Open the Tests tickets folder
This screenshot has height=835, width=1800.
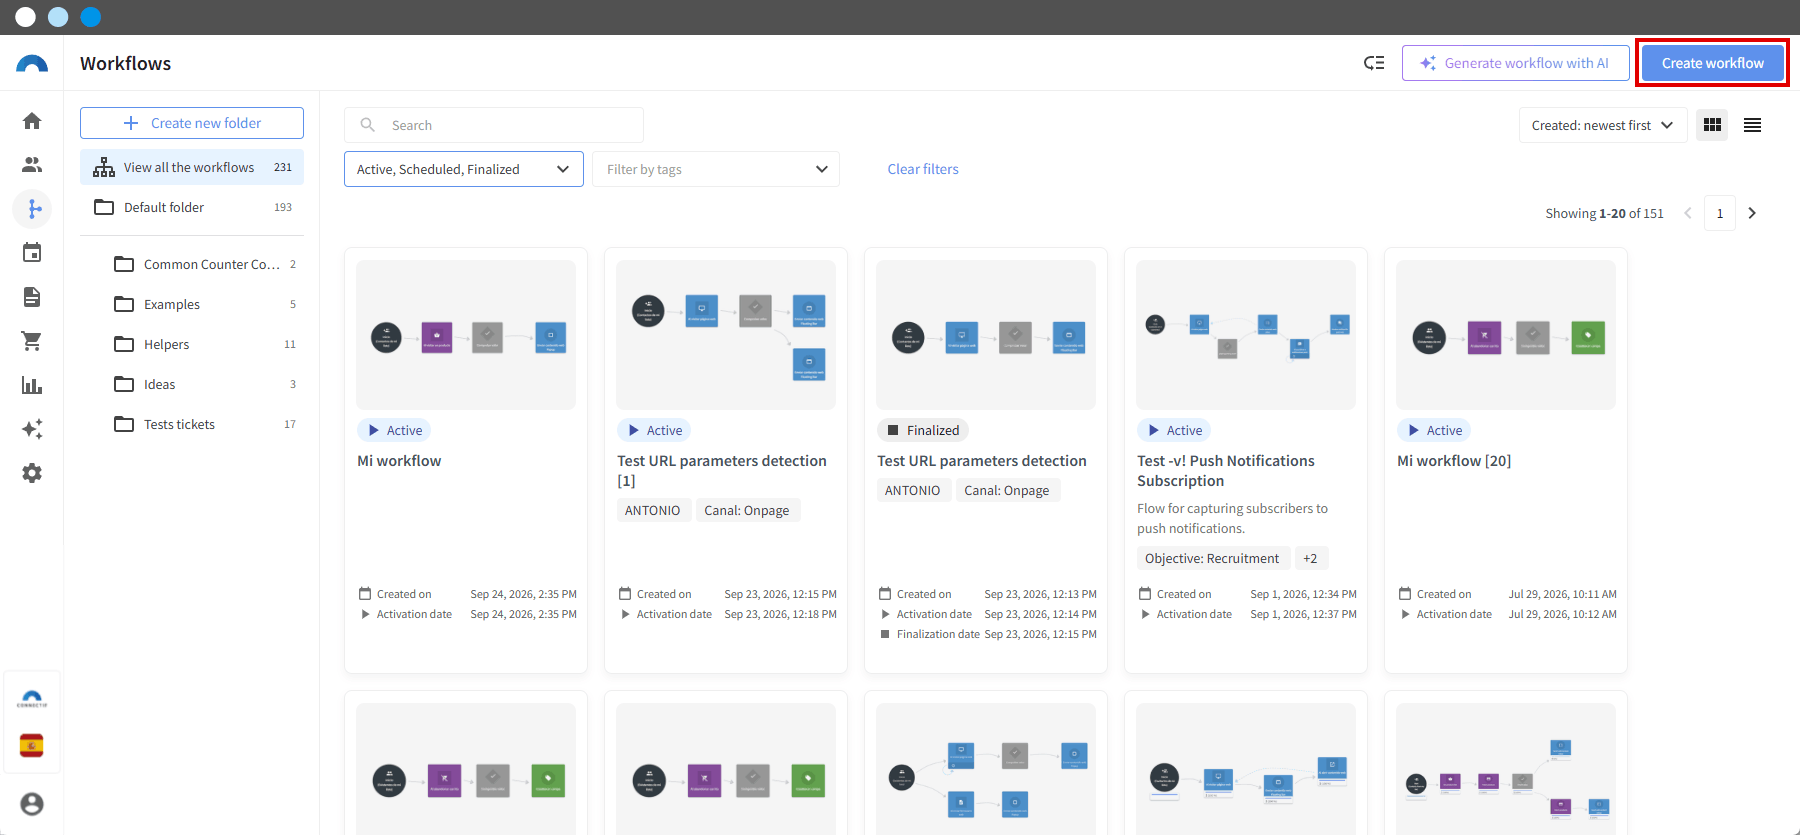click(x=204, y=424)
